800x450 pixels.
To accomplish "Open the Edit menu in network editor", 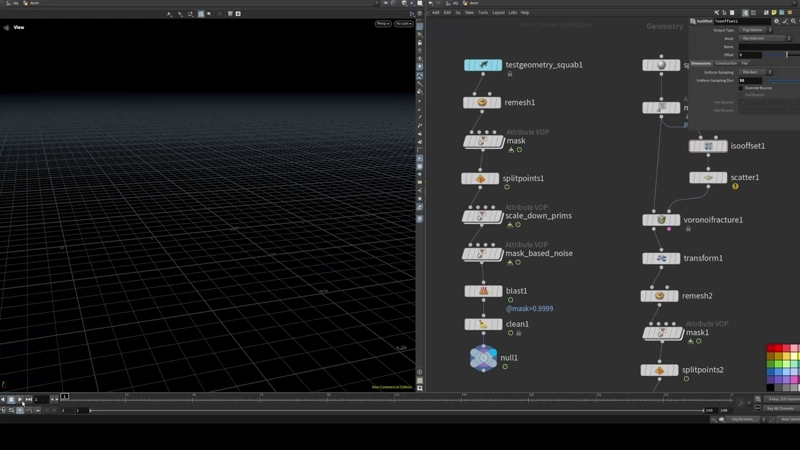I will [447, 13].
